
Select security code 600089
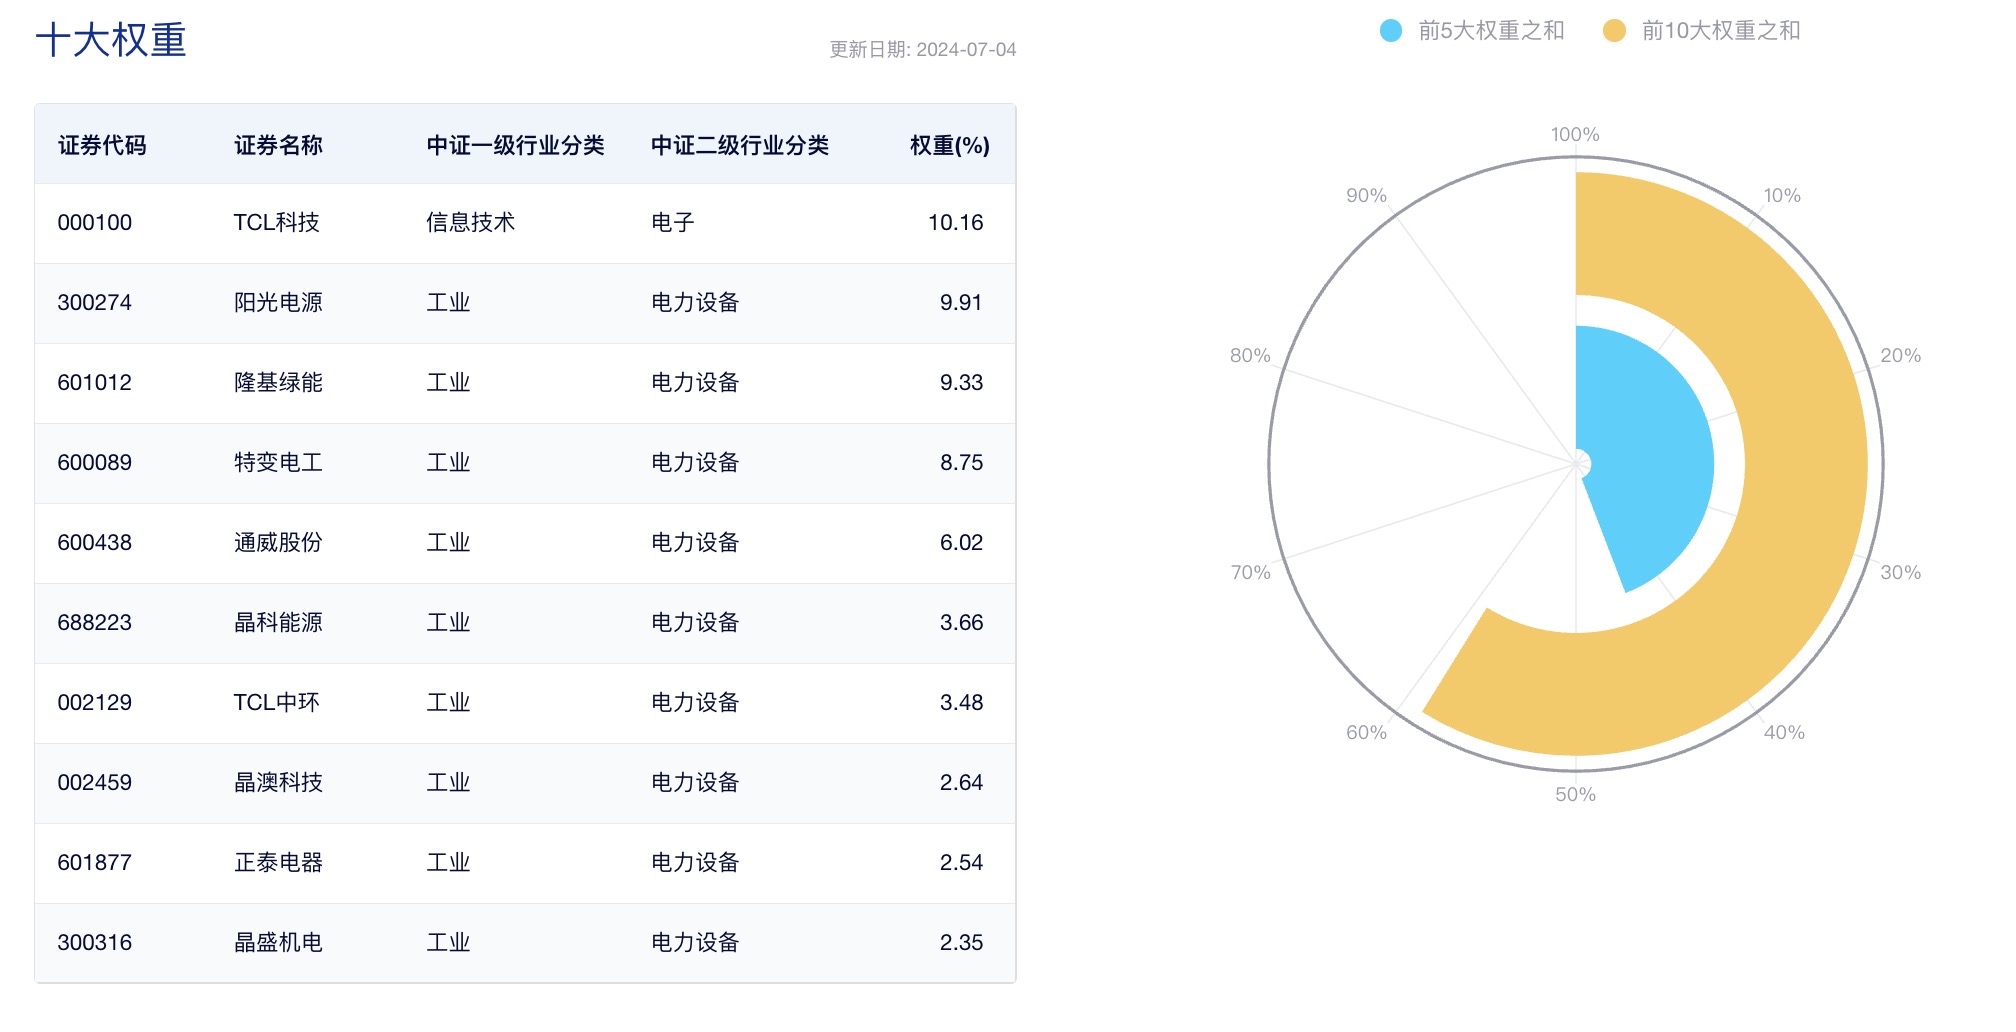coord(95,462)
